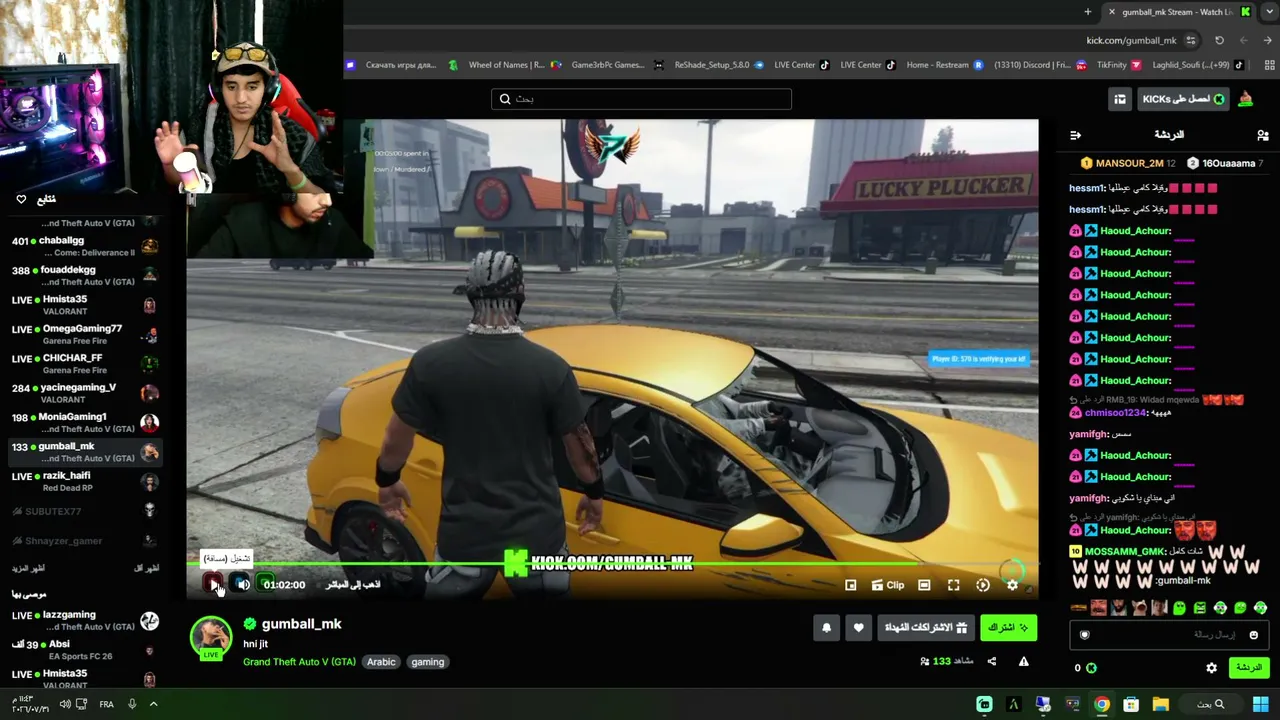The width and height of the screenshot is (1280, 720).
Task: Select the Arabic tag
Action: [x=381, y=662]
